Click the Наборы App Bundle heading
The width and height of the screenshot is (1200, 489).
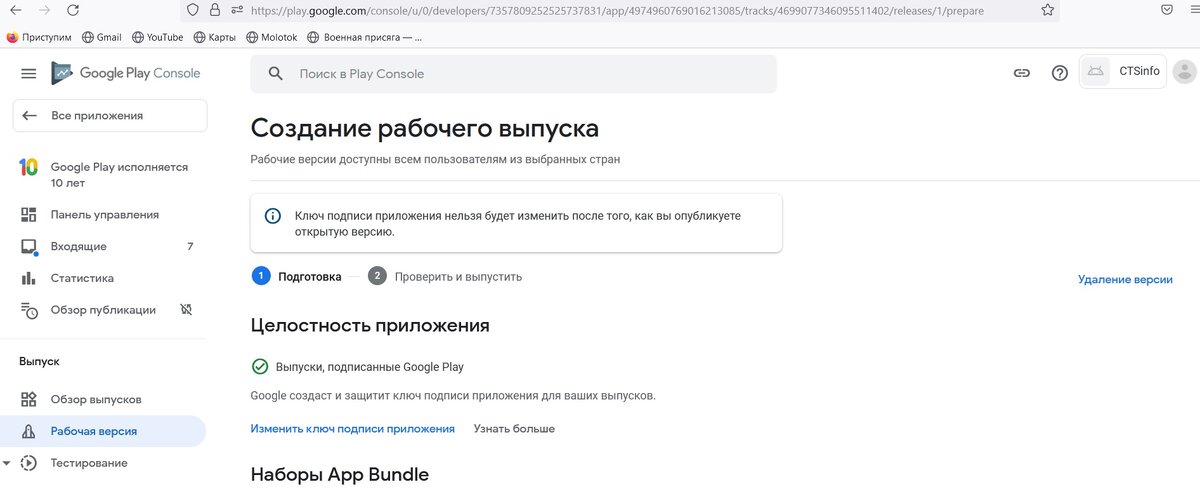pos(340,474)
